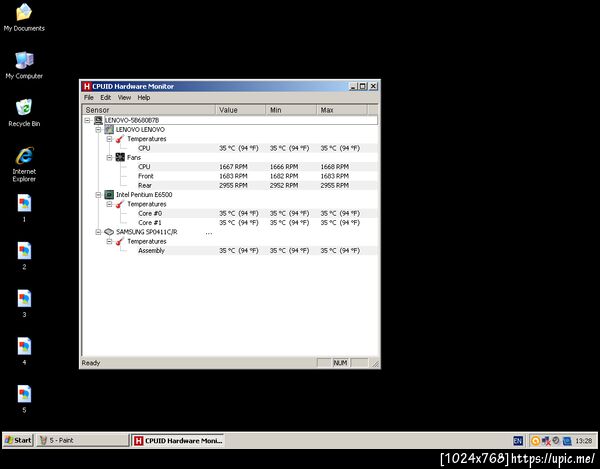Collapse the LENOVO LENOVO node

point(98,129)
